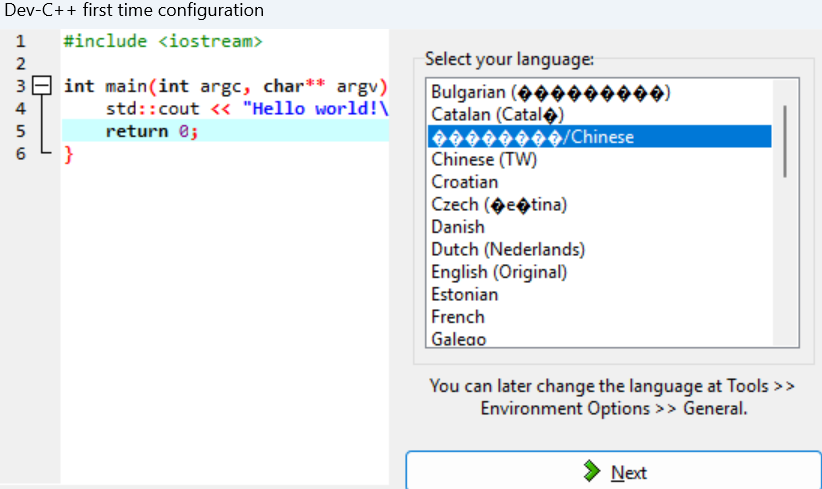The height and width of the screenshot is (489, 822).
Task: Select the highlighted /Chinese language entry
Action: pyautogui.click(x=599, y=136)
